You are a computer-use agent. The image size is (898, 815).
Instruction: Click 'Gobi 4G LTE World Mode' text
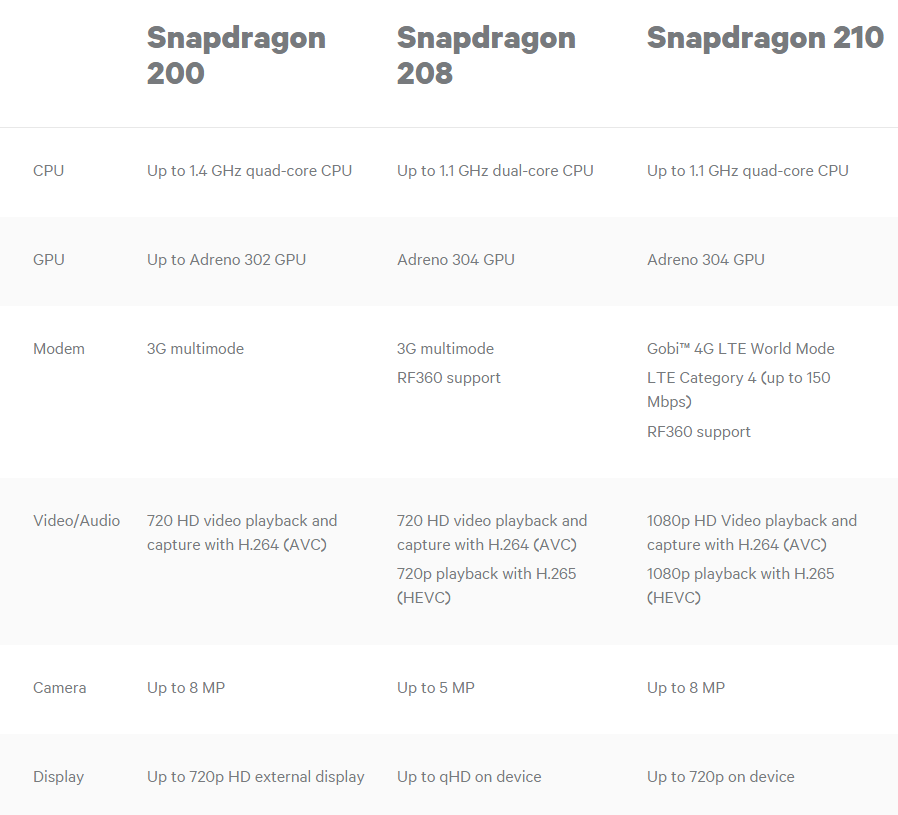[x=741, y=349]
